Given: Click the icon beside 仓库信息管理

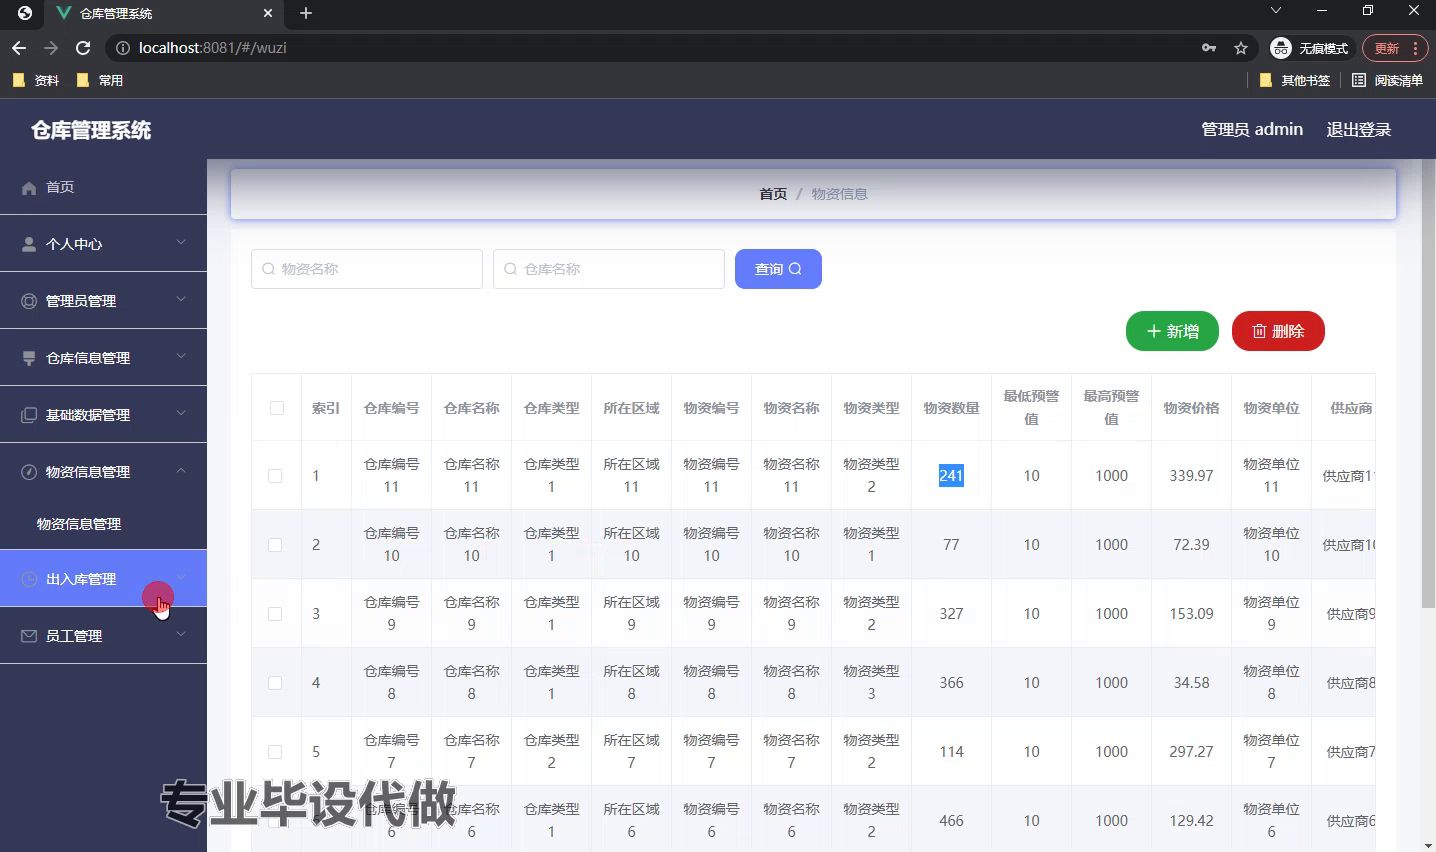Looking at the screenshot, I should pyautogui.click(x=29, y=358).
